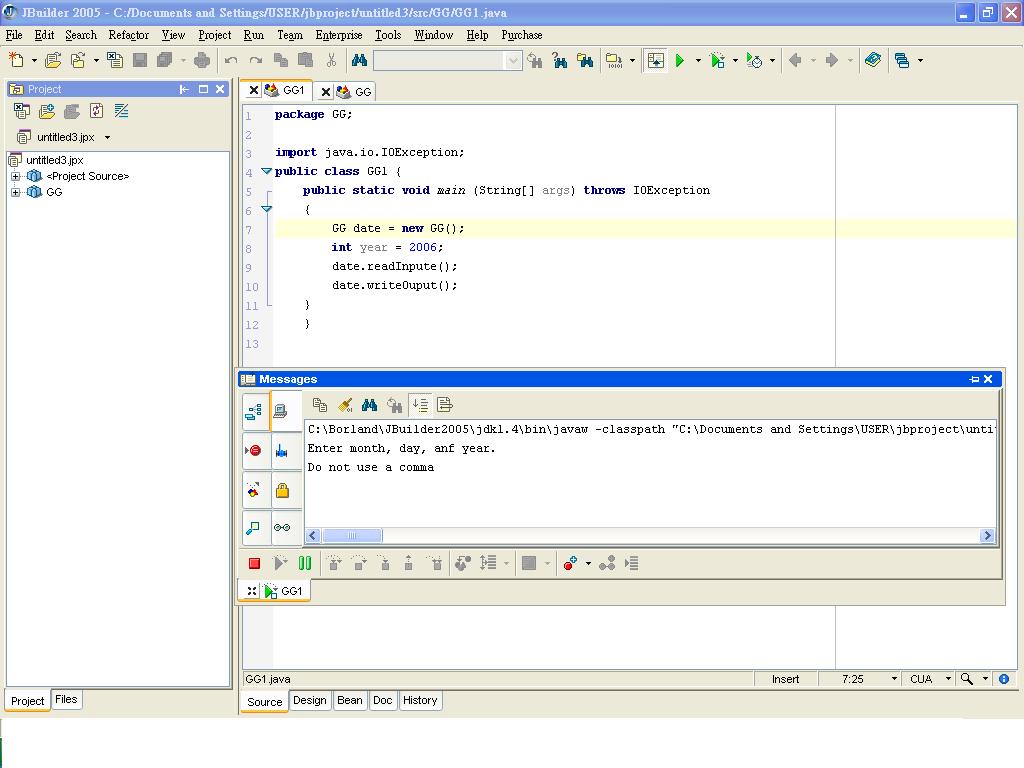Click binoculars search icon in Messages pane
This screenshot has width=1024, height=768.
(370, 405)
